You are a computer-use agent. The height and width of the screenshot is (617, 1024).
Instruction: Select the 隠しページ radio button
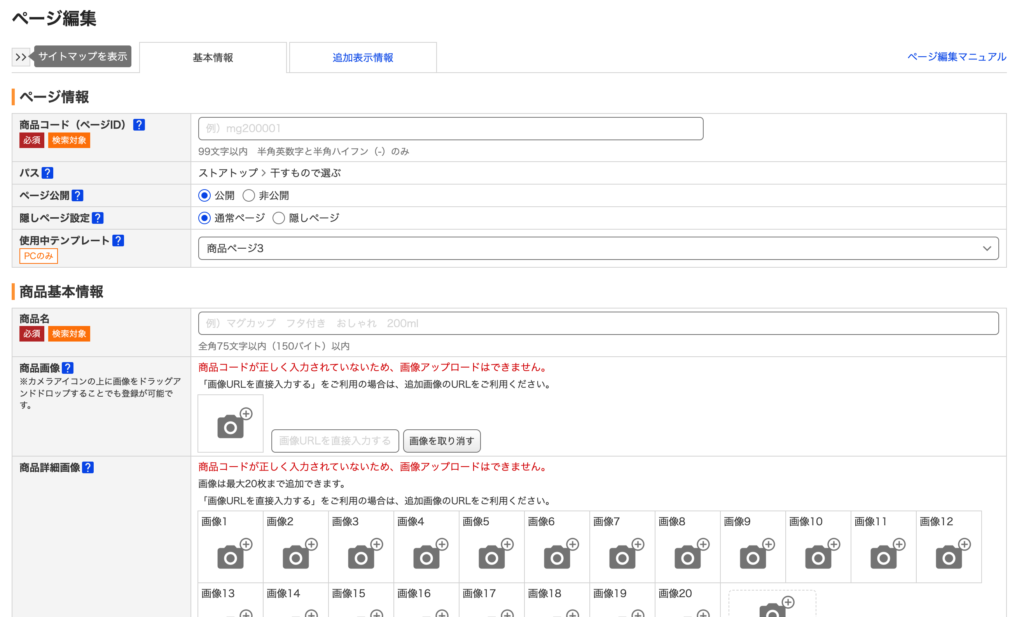tap(277, 217)
